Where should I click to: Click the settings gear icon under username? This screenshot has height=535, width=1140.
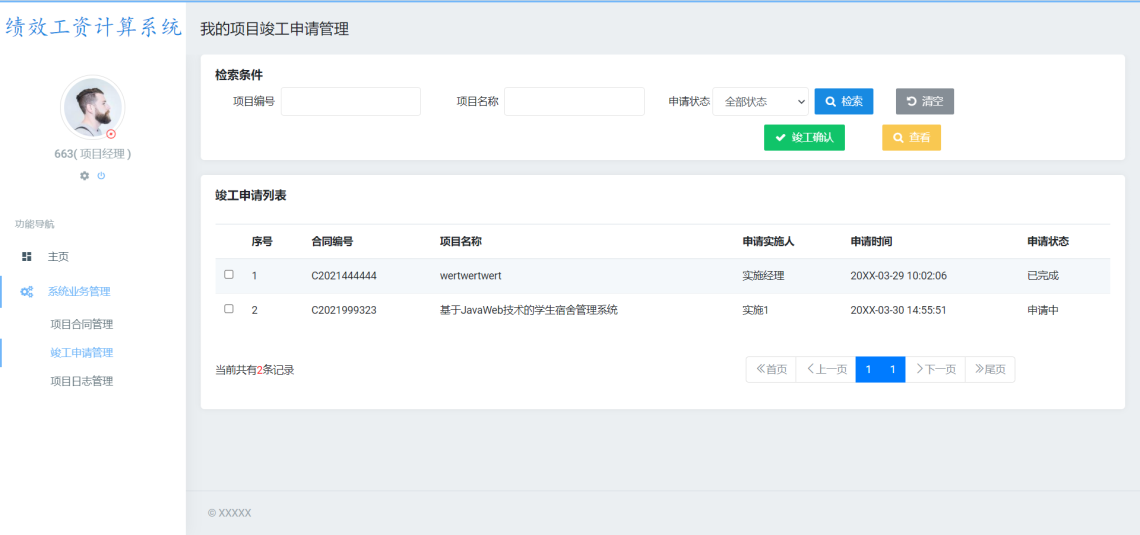coord(84,176)
